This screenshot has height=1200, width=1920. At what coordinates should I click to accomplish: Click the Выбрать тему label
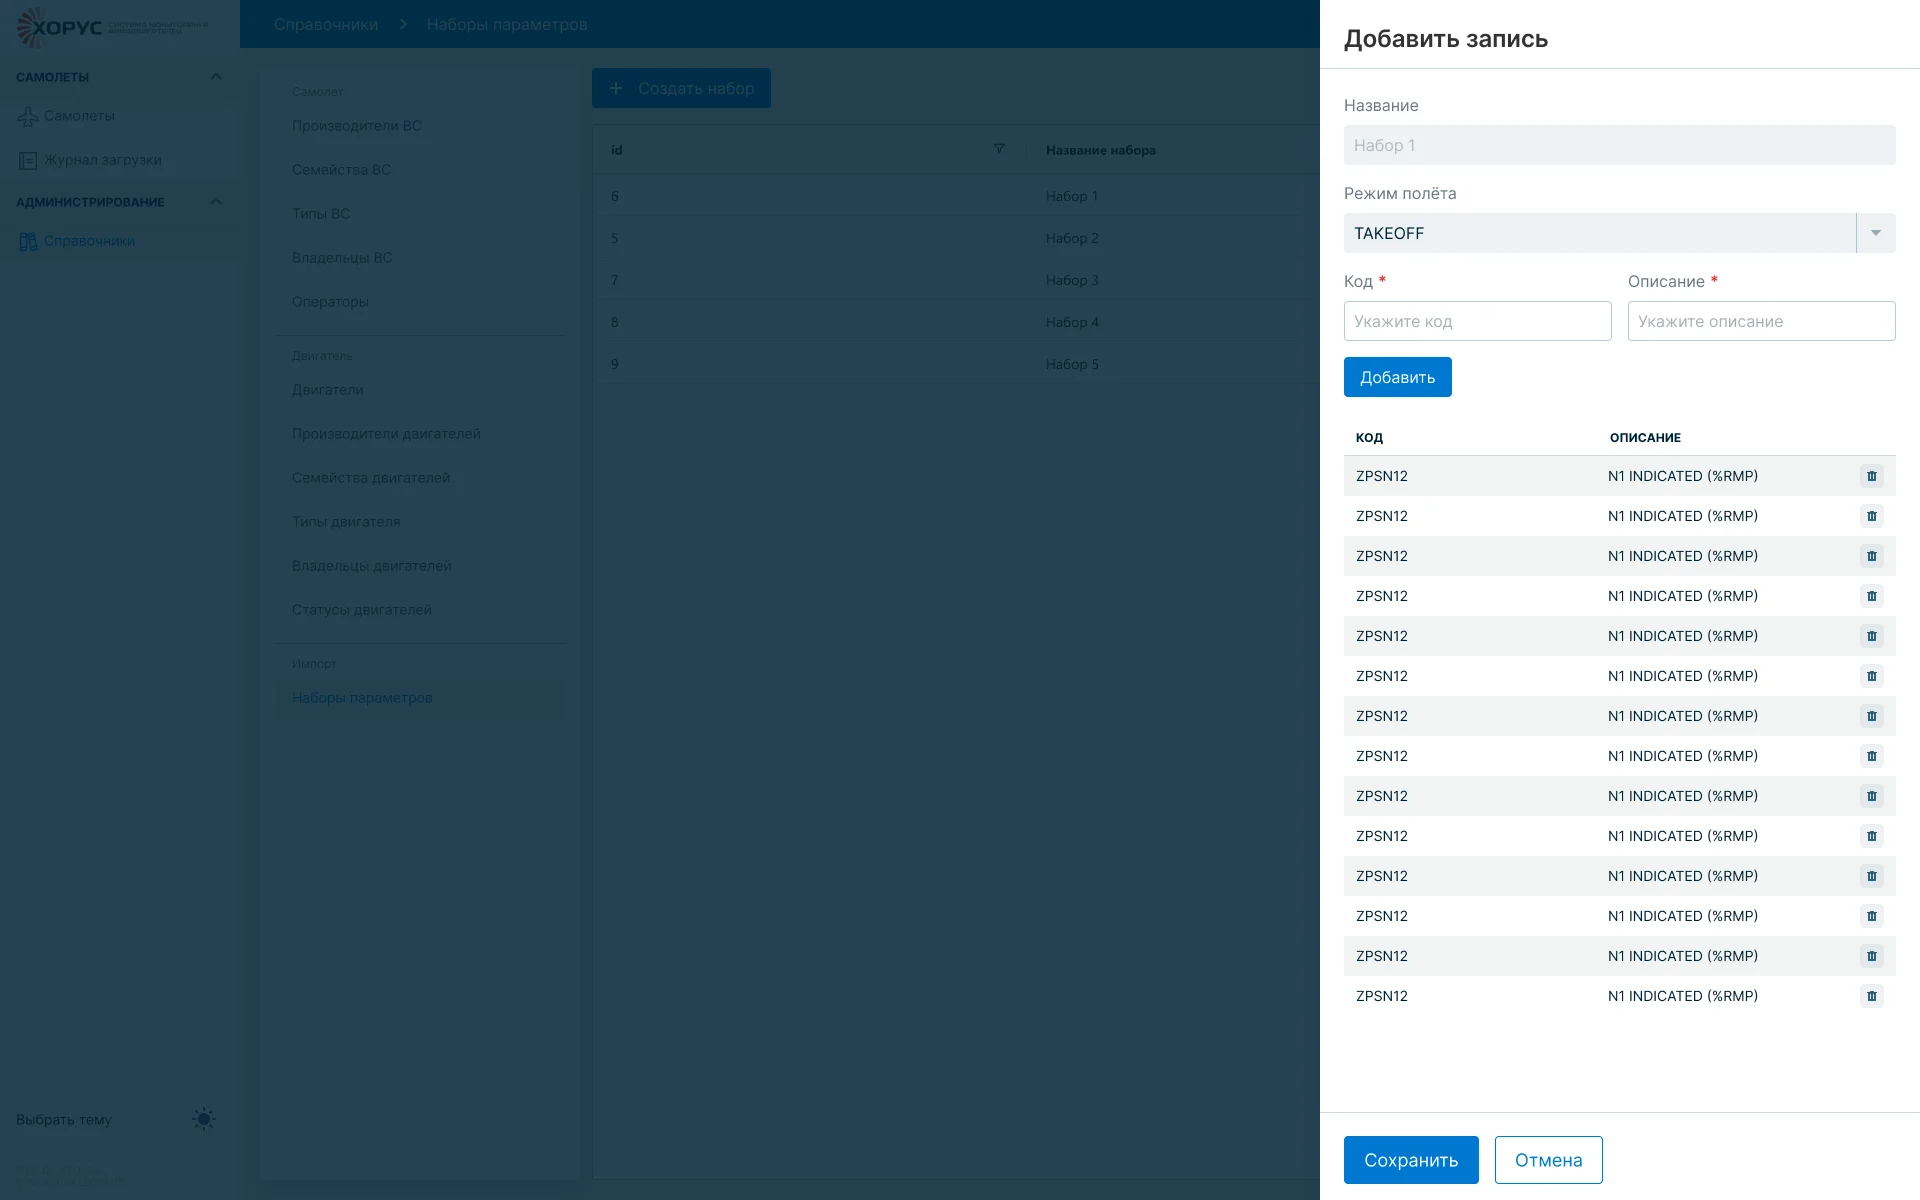click(64, 1120)
